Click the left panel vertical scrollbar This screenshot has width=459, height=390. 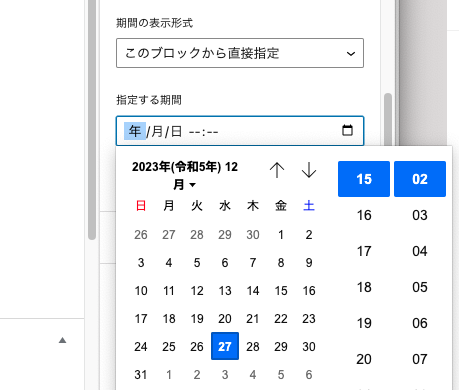coord(92,120)
